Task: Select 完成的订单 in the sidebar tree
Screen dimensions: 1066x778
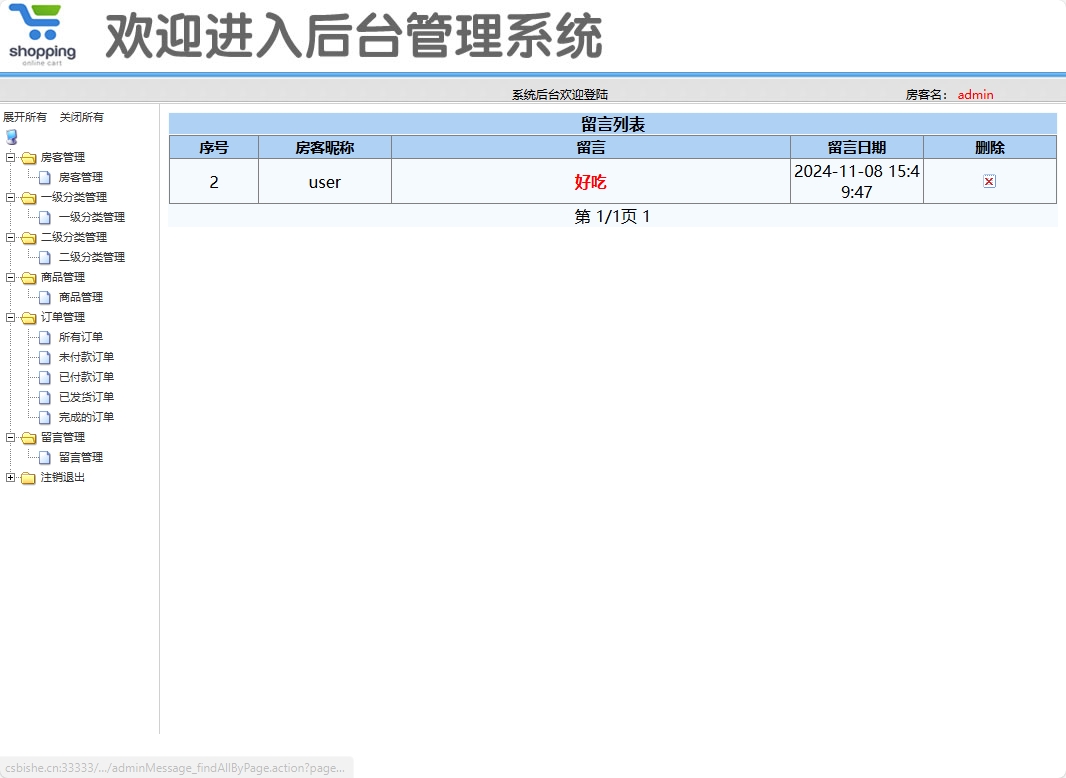Action: click(x=86, y=417)
